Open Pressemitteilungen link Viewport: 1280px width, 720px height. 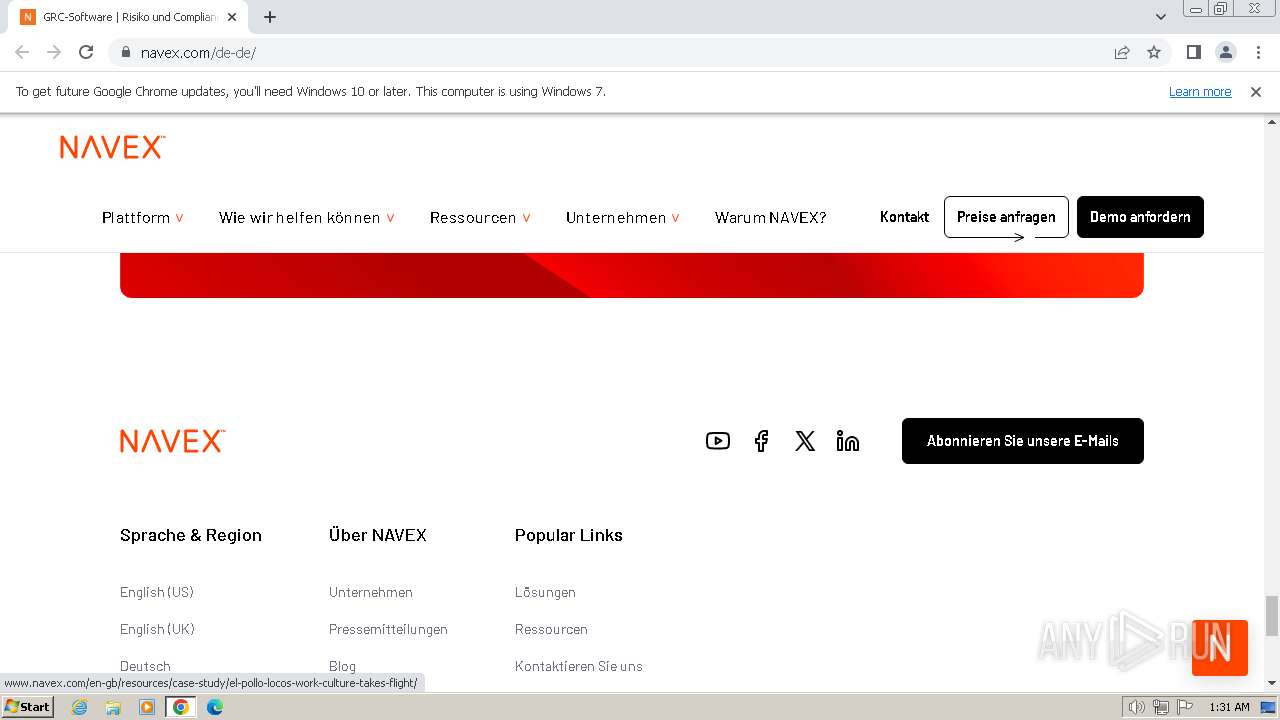(x=388, y=629)
